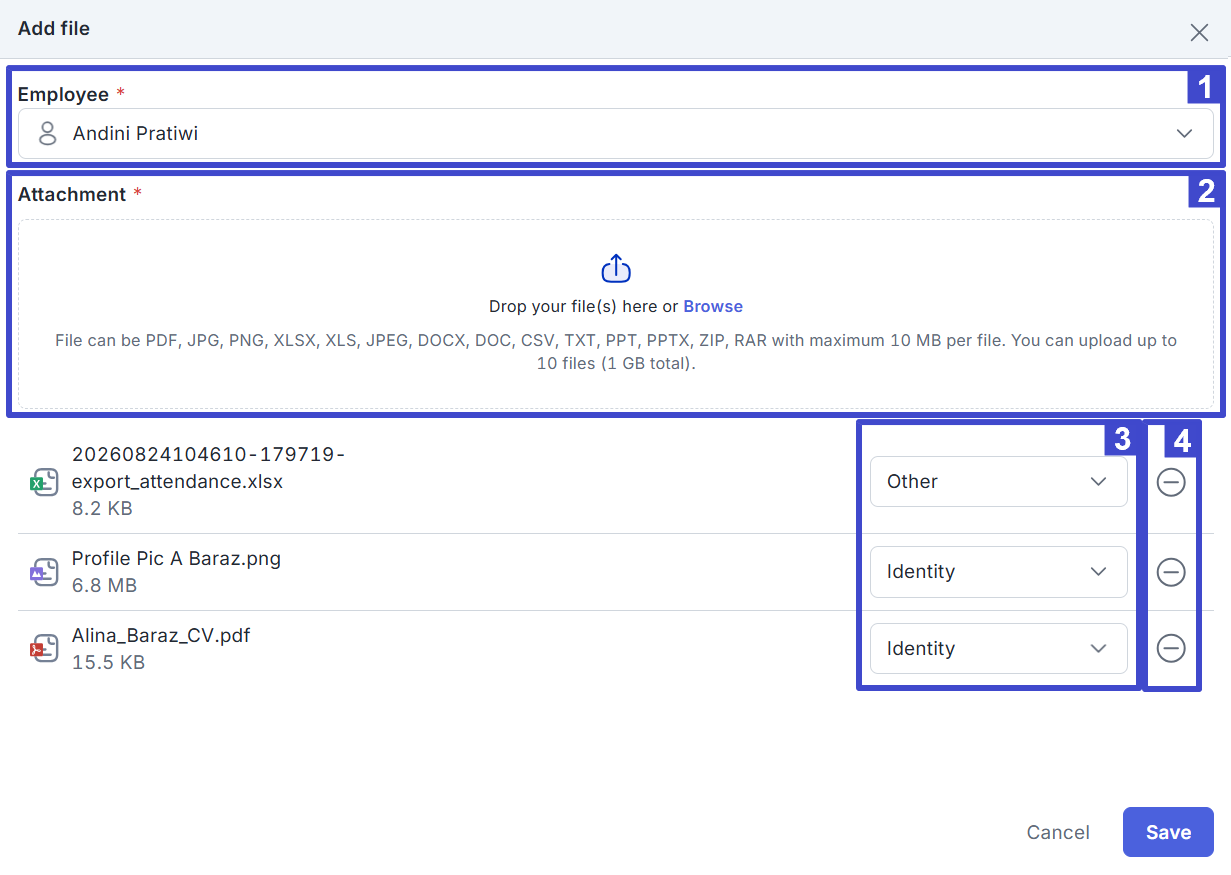Open the Employee dropdown showing Andini Pratiwi
Image resolution: width=1231 pixels, height=875 pixels.
click(616, 134)
